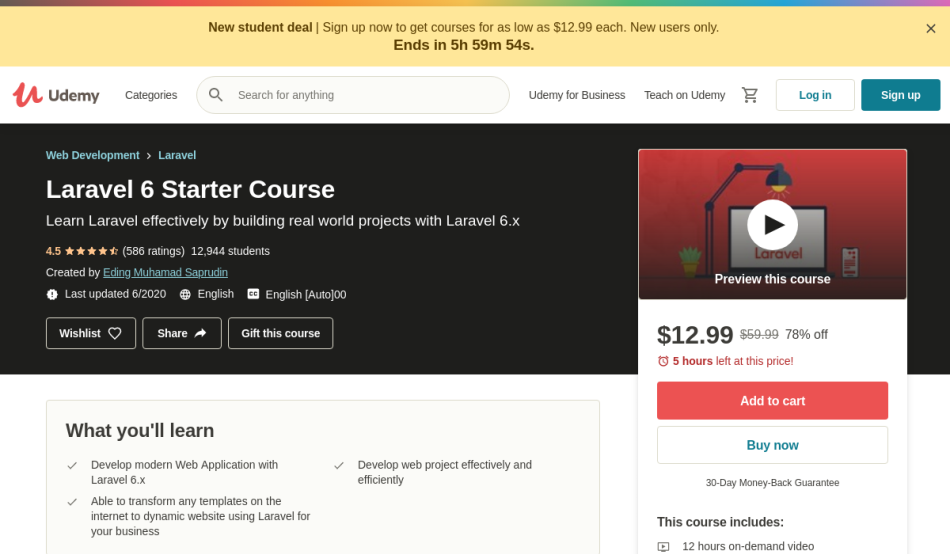Click the last updated badge icon
This screenshot has height=554, width=950.
point(52,295)
